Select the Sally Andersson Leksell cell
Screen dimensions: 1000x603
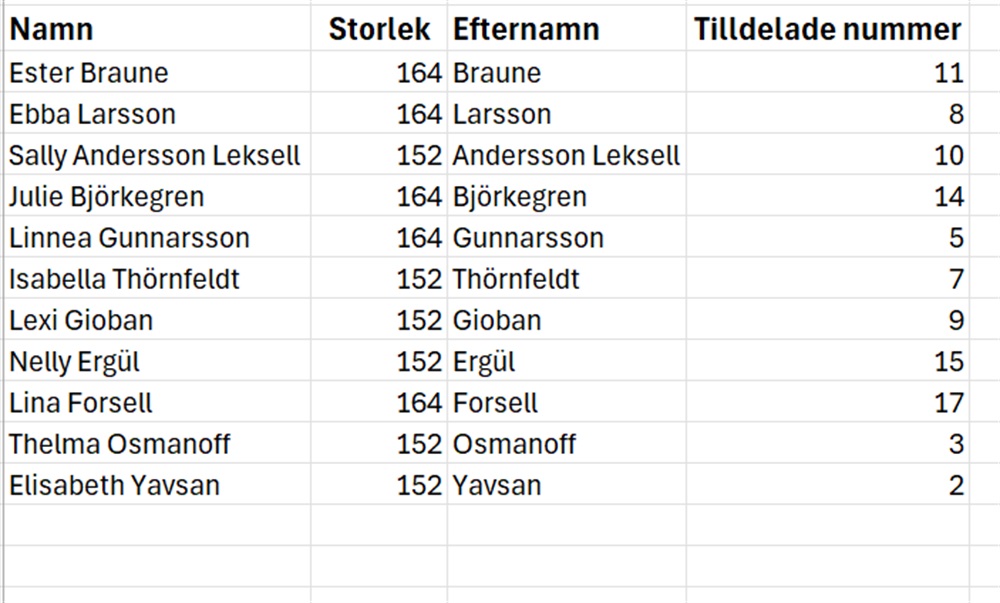click(155, 156)
